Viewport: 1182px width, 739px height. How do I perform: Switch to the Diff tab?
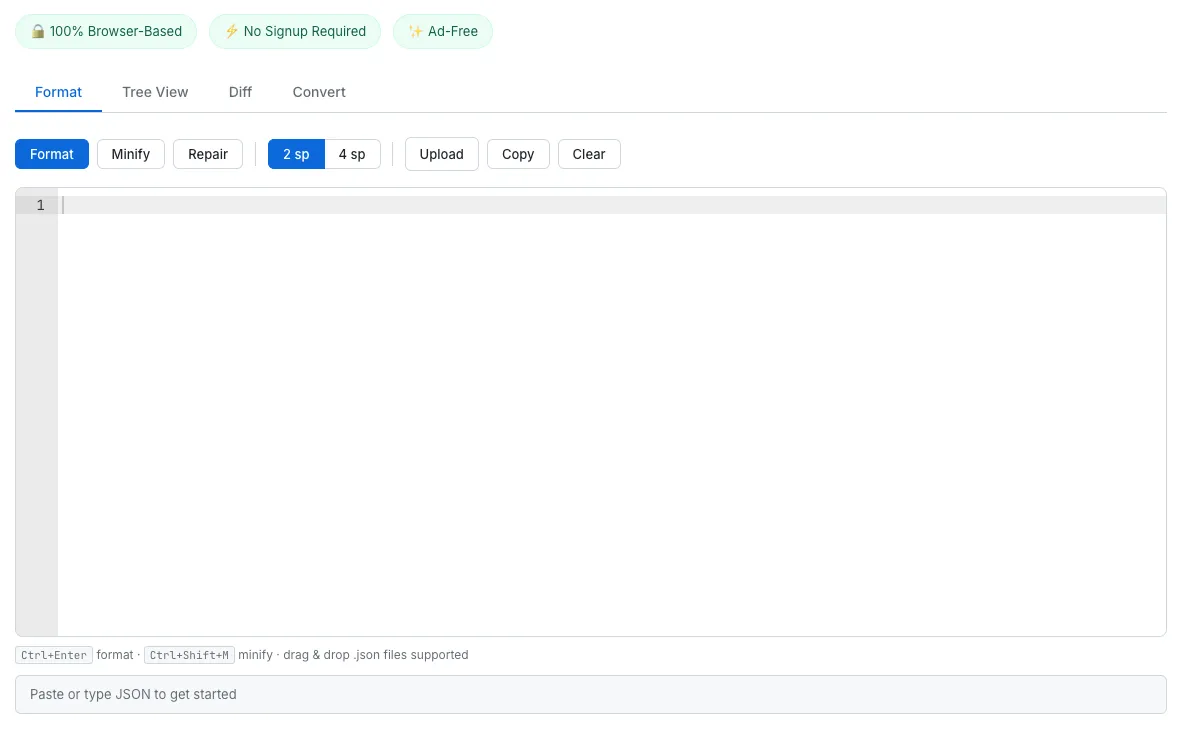point(240,92)
